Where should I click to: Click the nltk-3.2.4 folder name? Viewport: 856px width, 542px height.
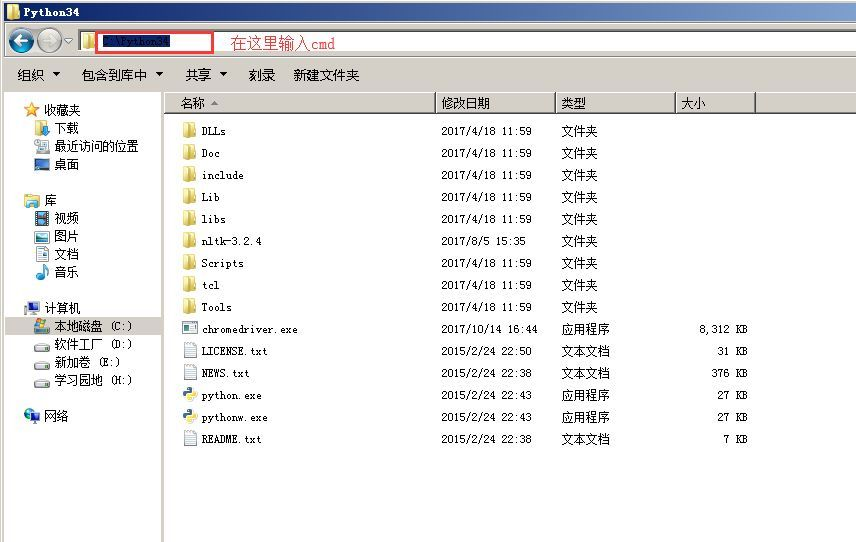(x=231, y=241)
